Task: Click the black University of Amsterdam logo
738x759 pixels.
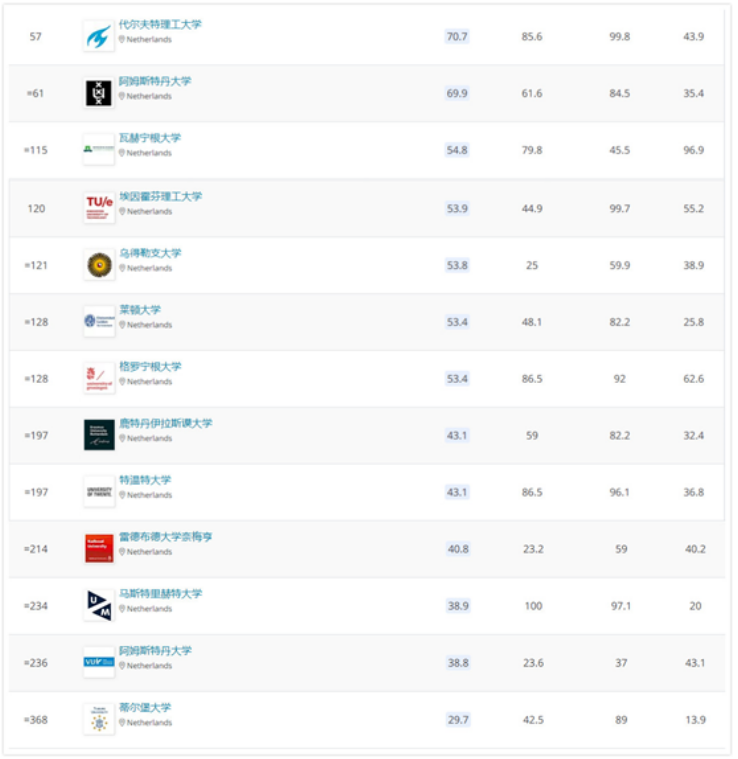Action: (x=98, y=94)
